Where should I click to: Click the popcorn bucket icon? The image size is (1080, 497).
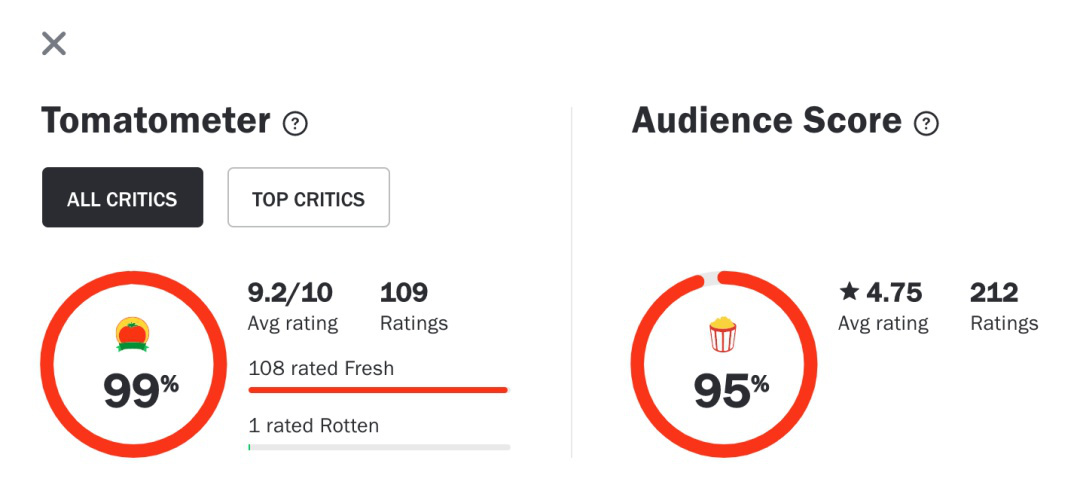pos(723,335)
